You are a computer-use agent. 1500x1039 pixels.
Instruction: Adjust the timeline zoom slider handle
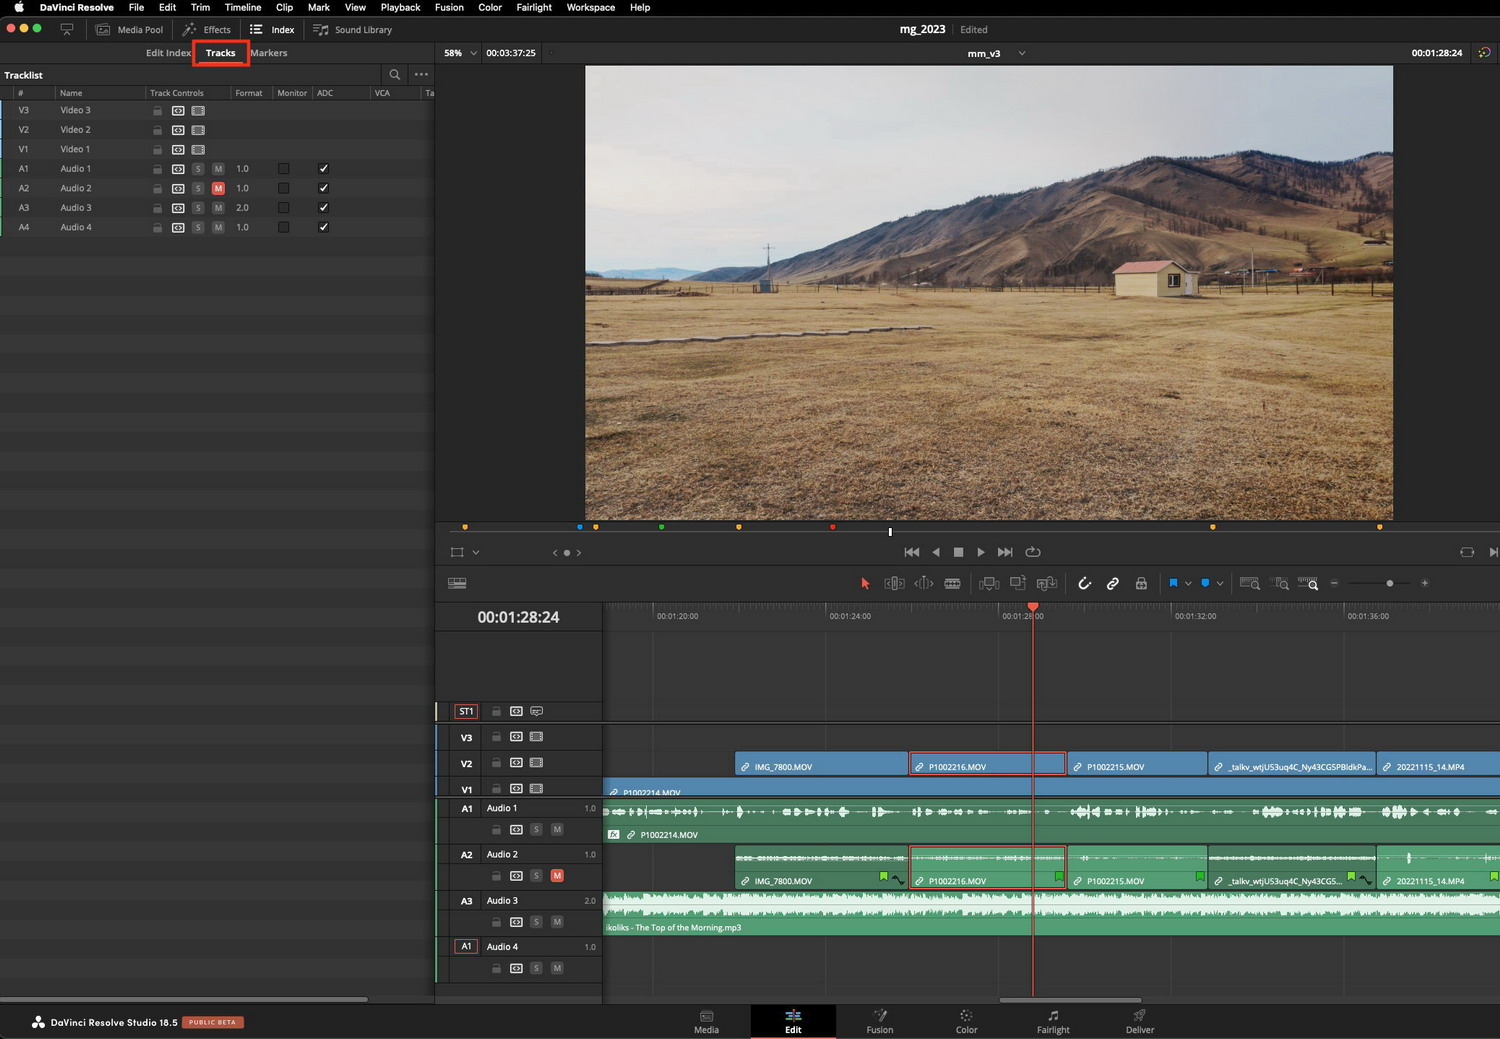[1389, 583]
